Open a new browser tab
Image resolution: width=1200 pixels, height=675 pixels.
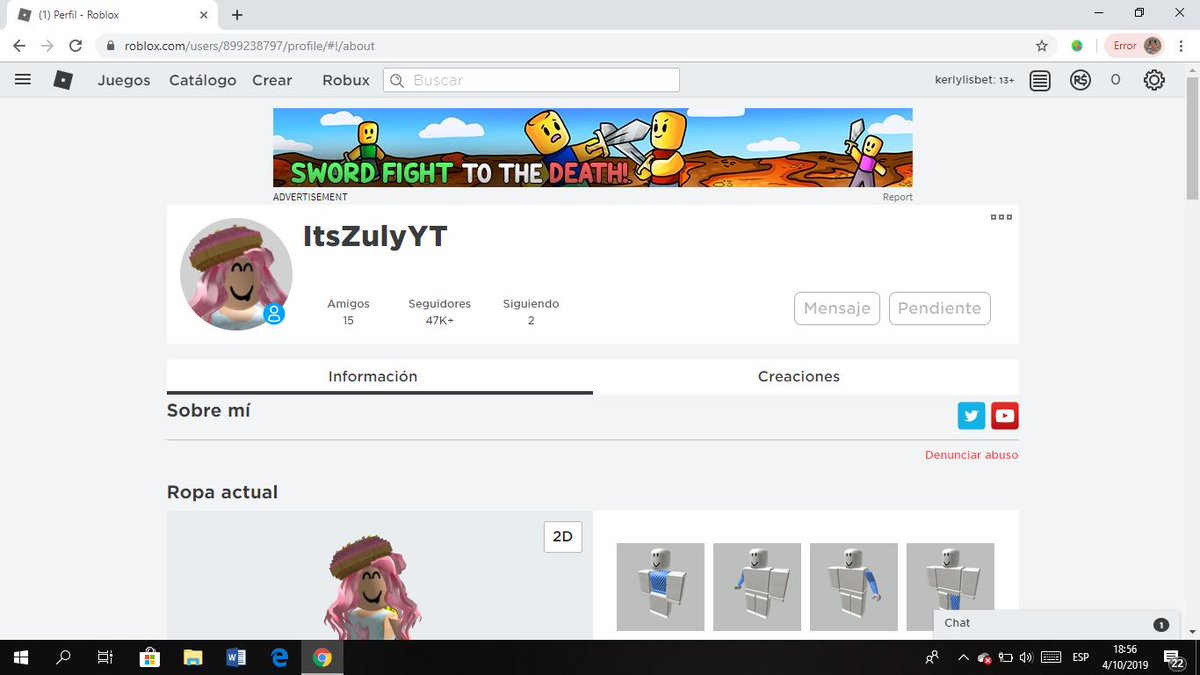click(237, 15)
